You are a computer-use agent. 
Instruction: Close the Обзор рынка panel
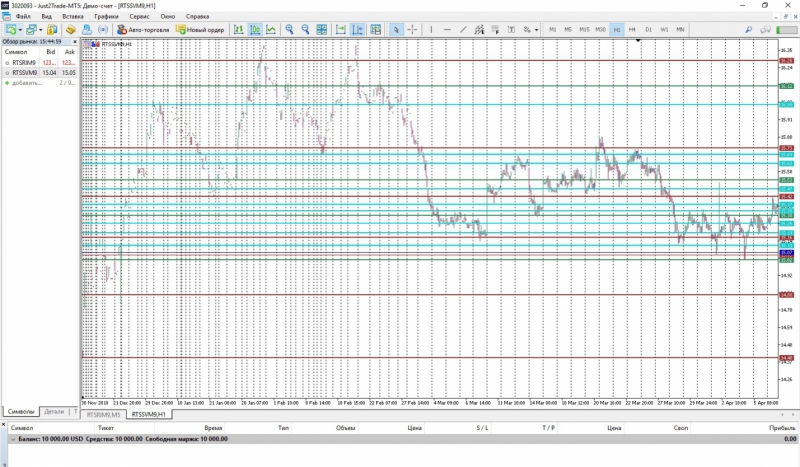pos(75,41)
